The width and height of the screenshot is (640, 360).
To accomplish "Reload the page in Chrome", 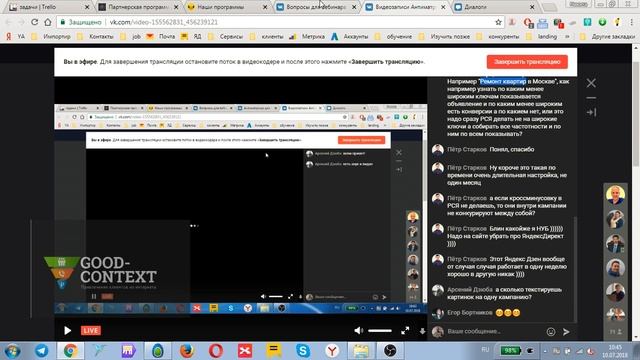I will (x=34, y=22).
